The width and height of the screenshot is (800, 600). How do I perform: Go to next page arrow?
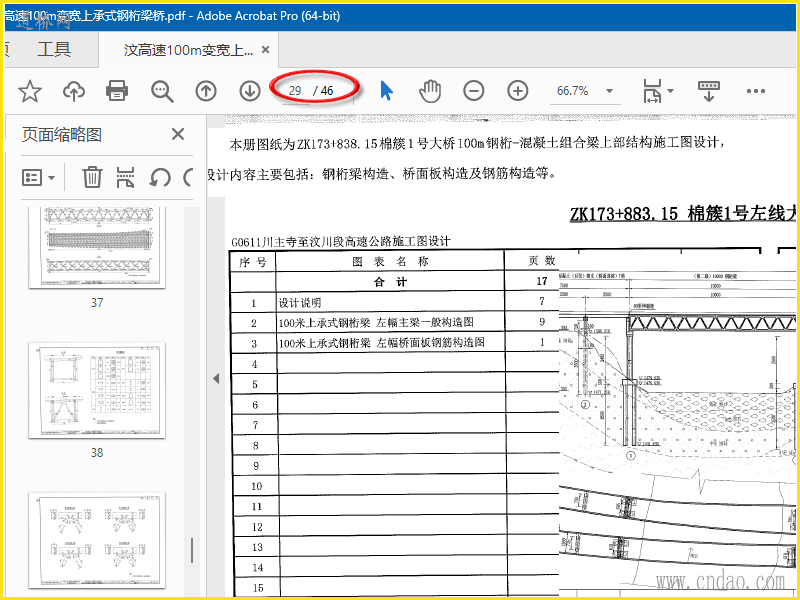tap(249, 91)
